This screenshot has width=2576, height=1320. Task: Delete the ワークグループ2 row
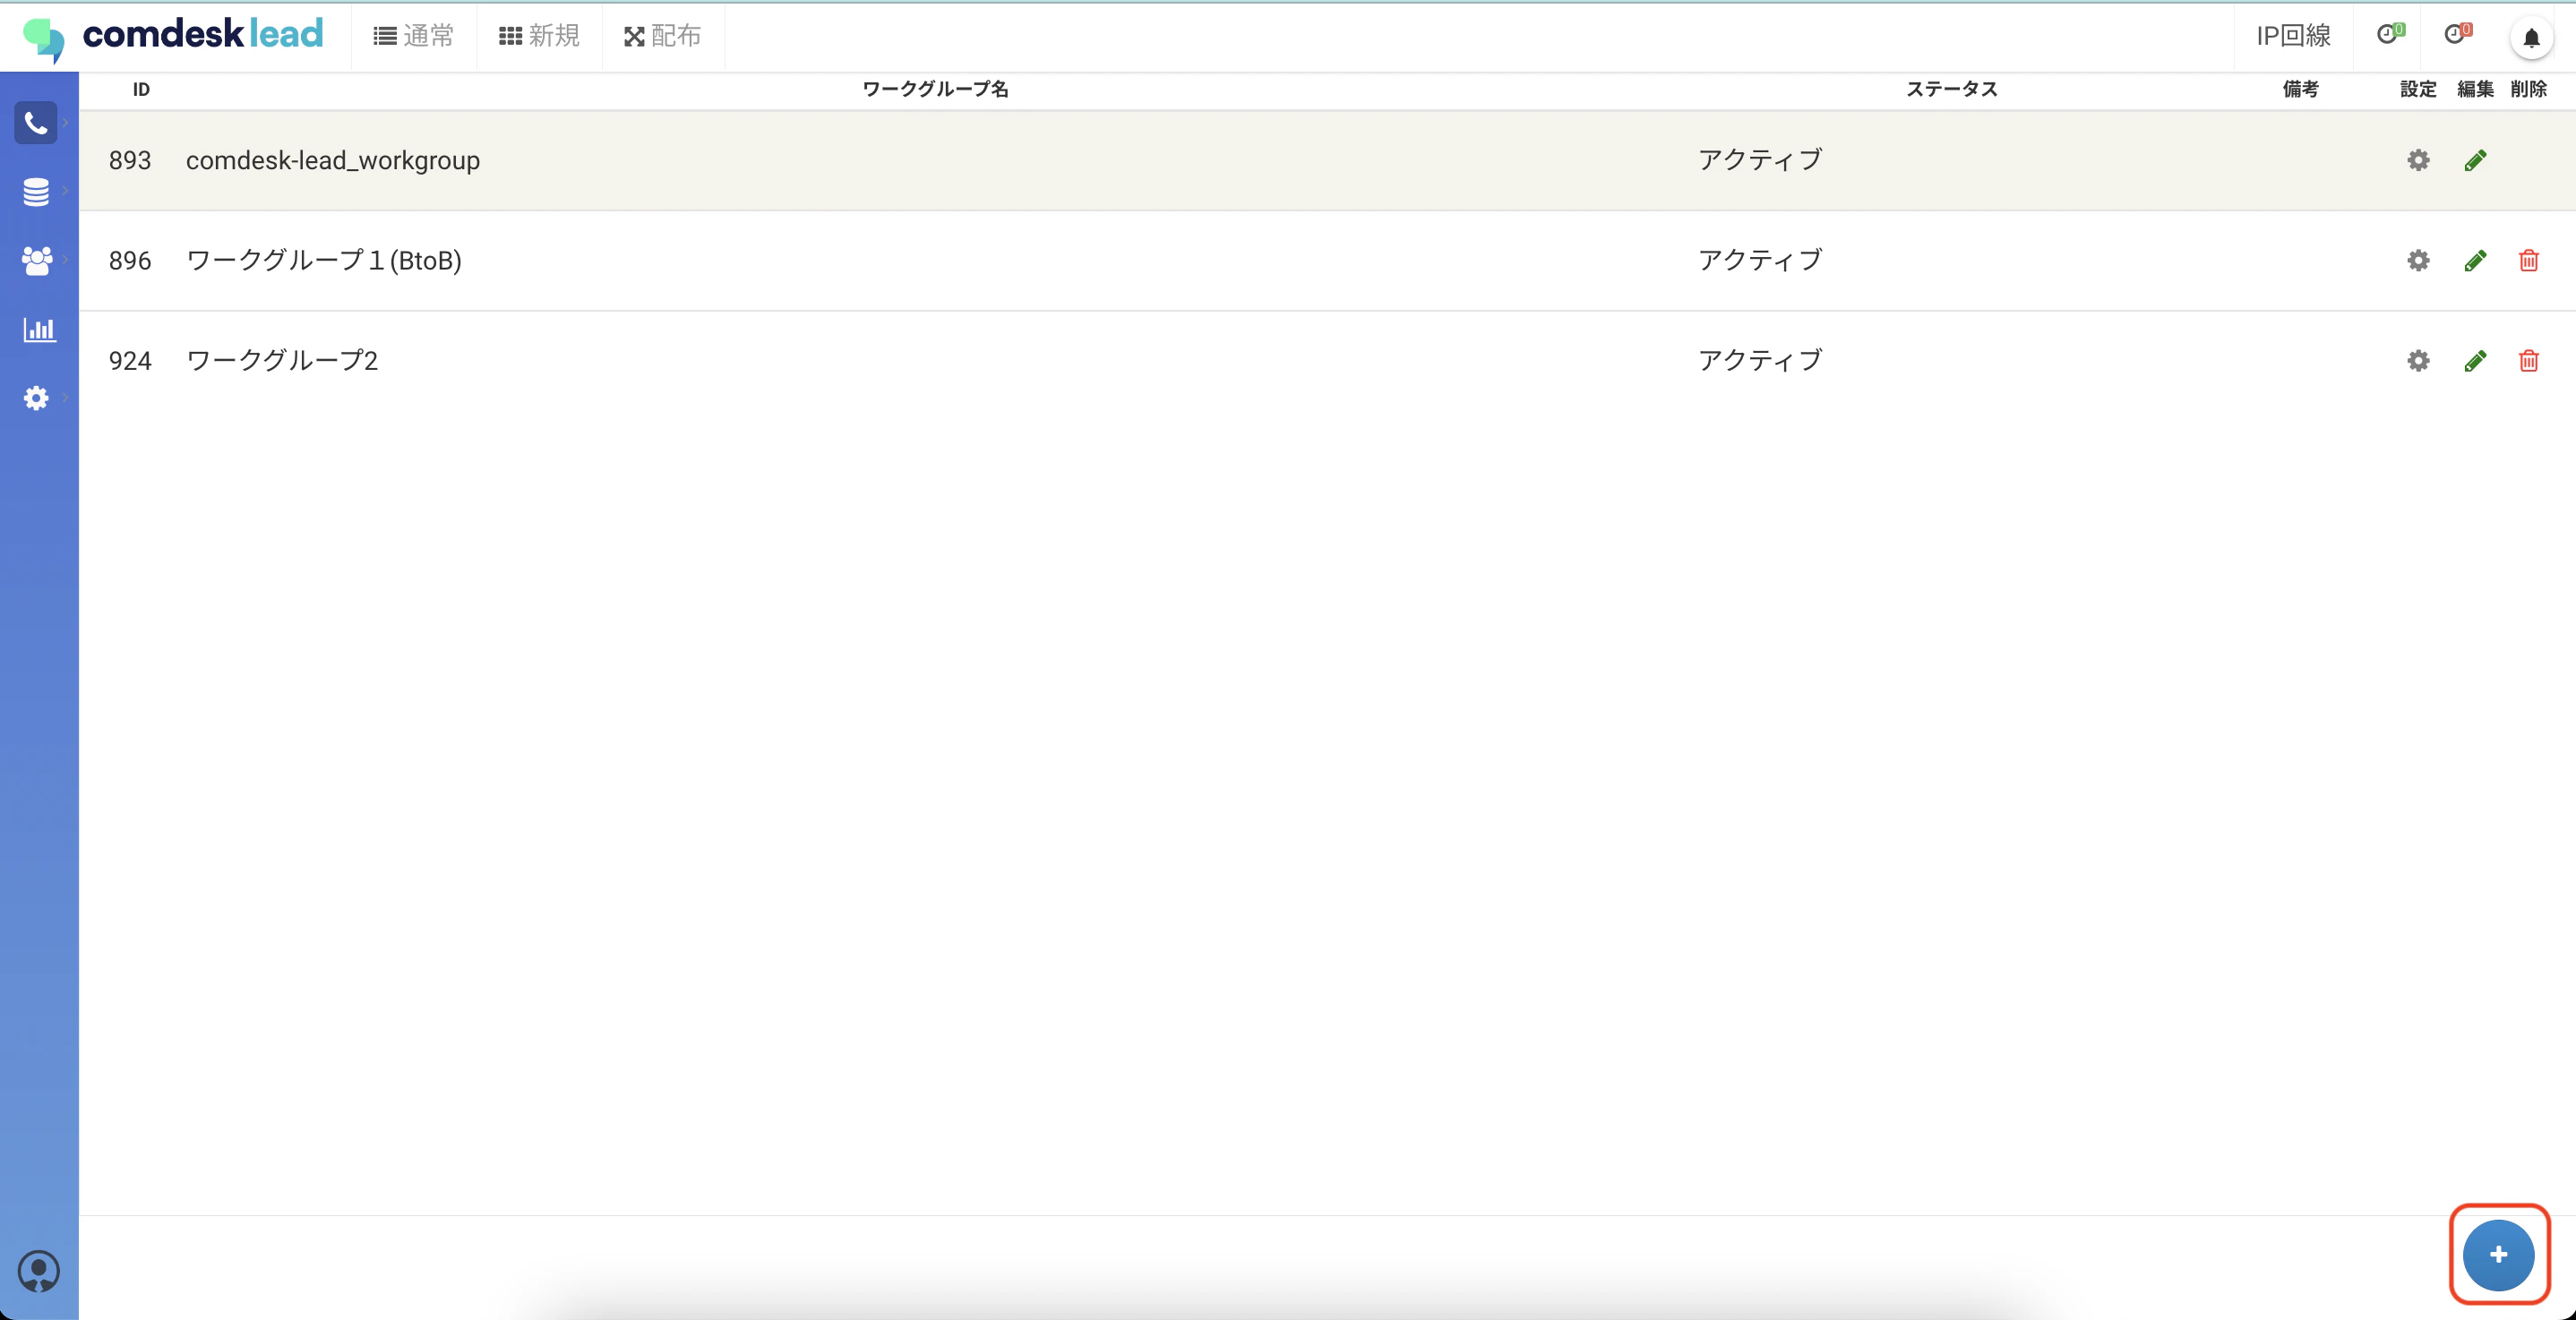[2528, 360]
